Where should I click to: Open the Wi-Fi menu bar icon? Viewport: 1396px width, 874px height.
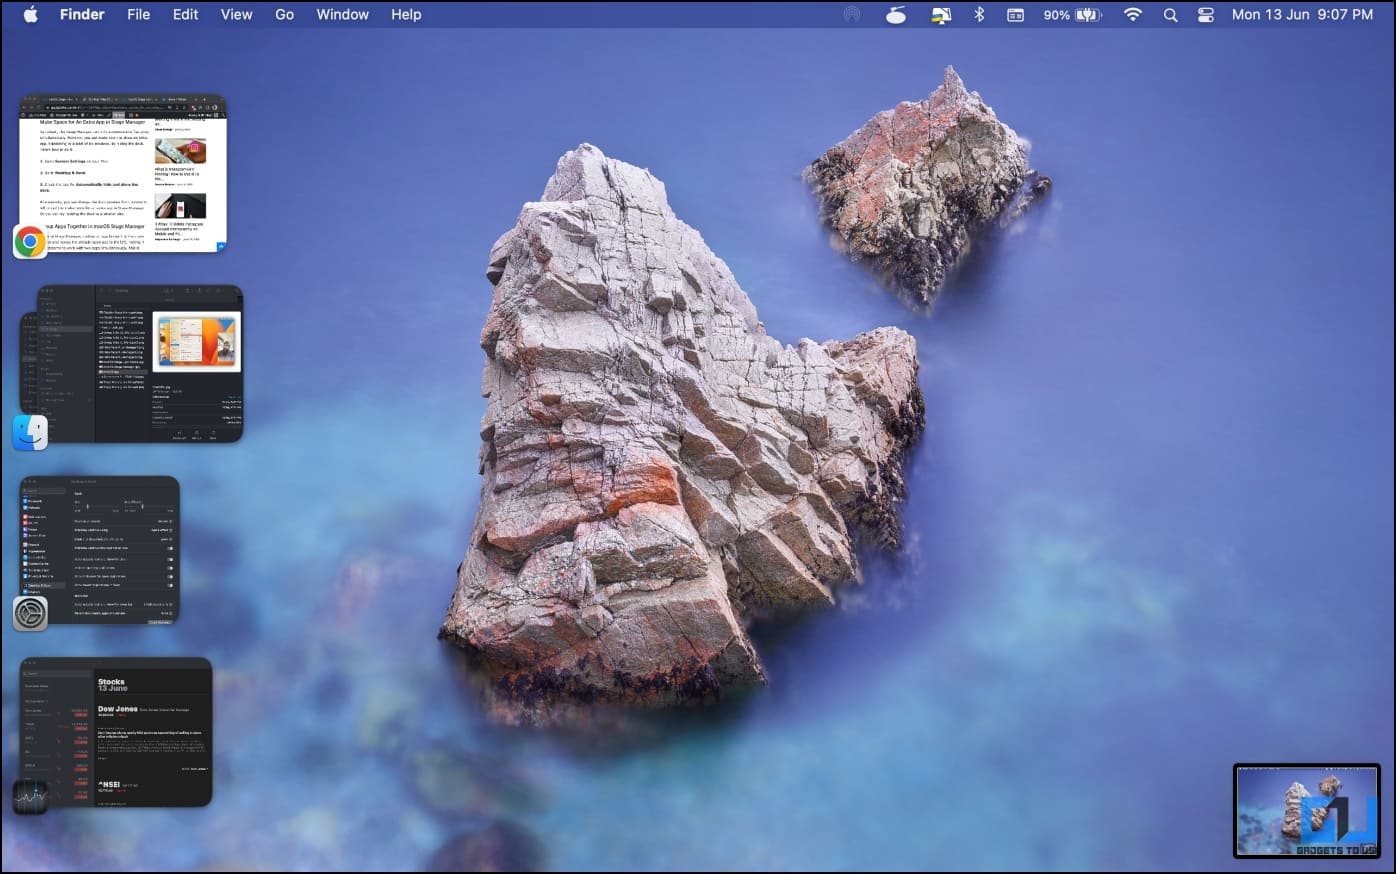1132,14
